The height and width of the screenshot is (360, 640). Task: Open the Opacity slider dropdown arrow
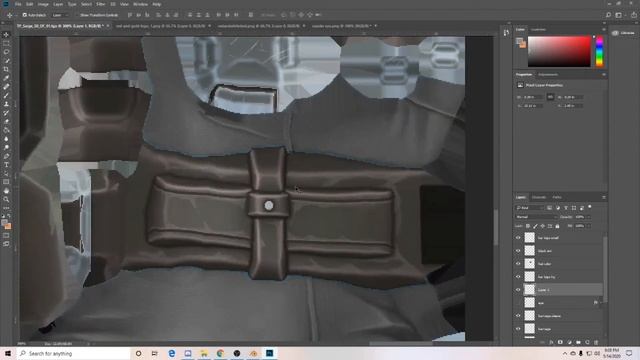[588, 217]
